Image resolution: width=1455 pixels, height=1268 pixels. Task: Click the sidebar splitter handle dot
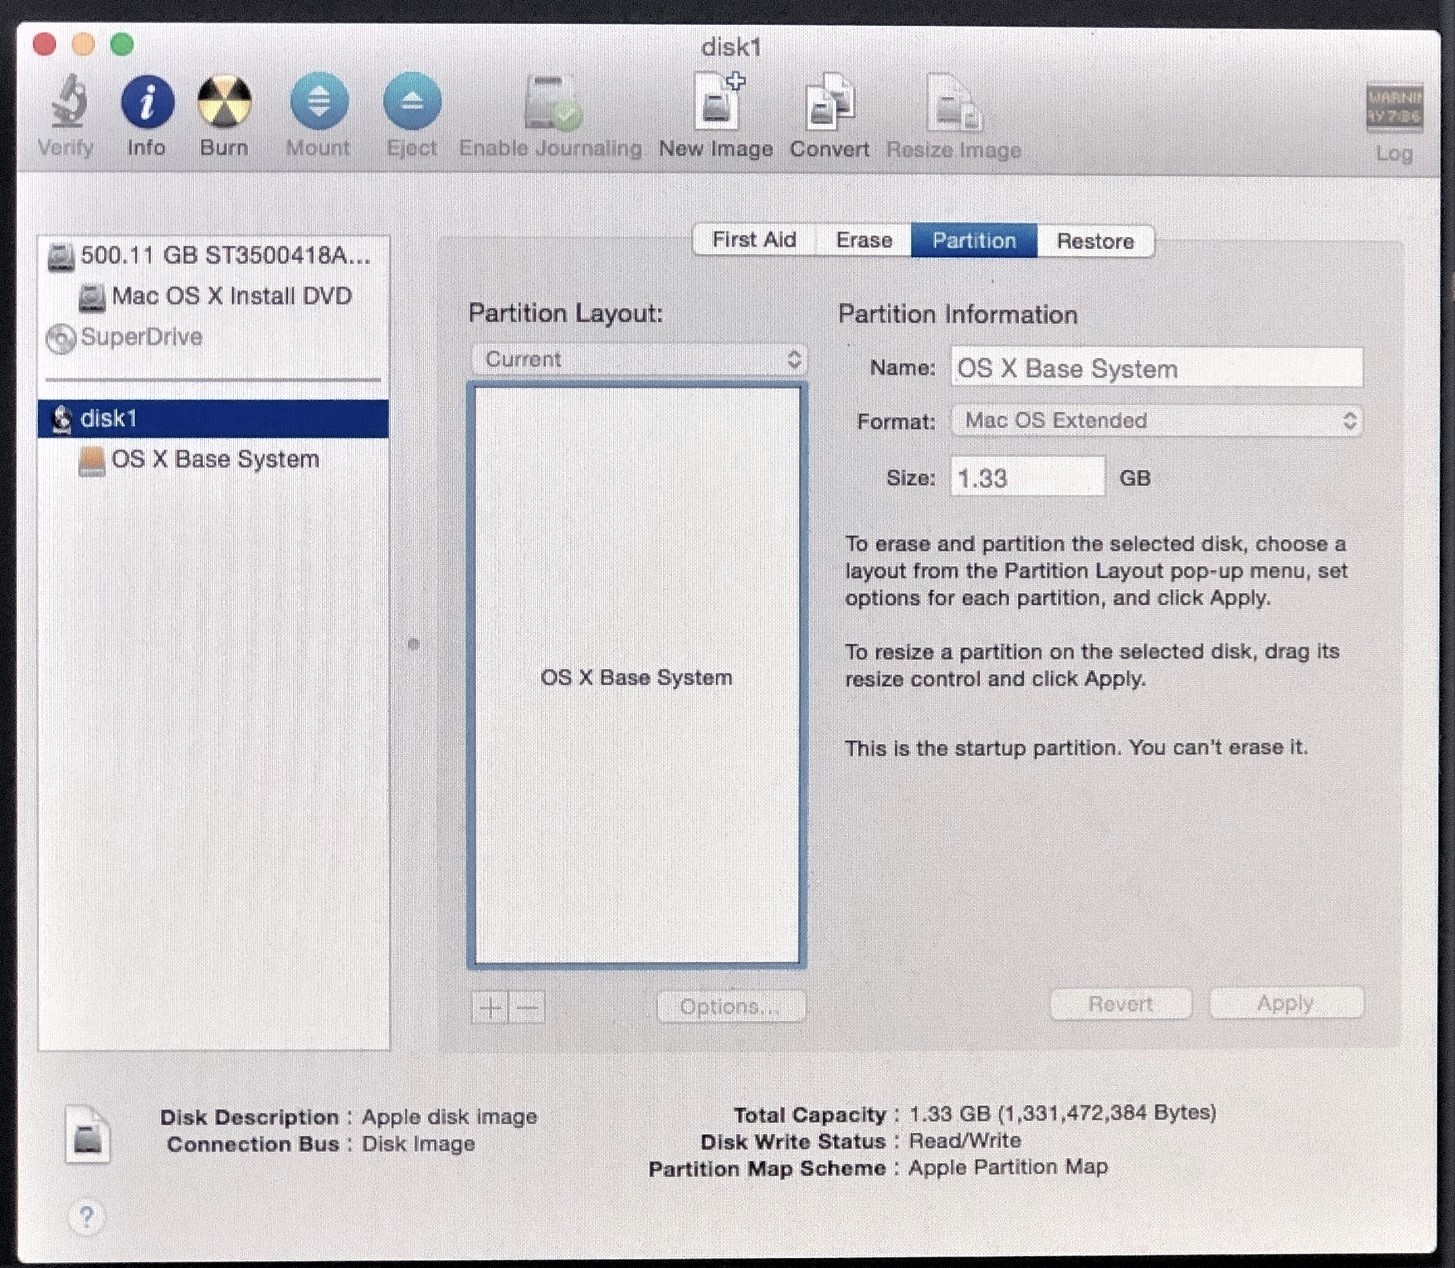pyautogui.click(x=414, y=644)
